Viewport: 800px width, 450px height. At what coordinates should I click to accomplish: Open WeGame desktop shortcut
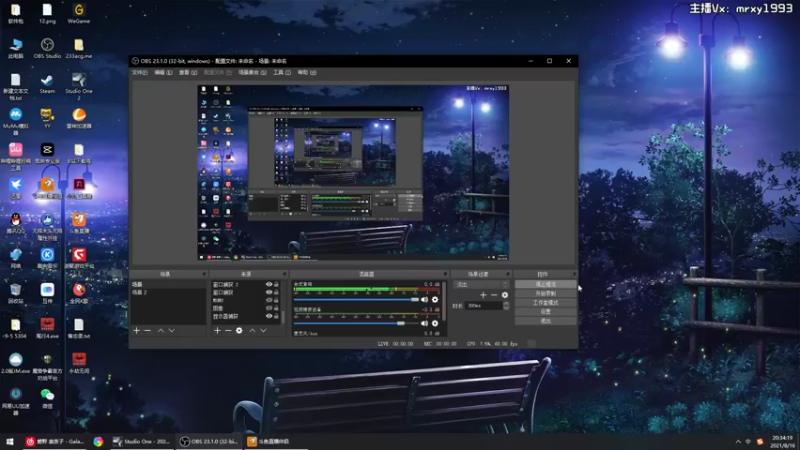[x=79, y=14]
